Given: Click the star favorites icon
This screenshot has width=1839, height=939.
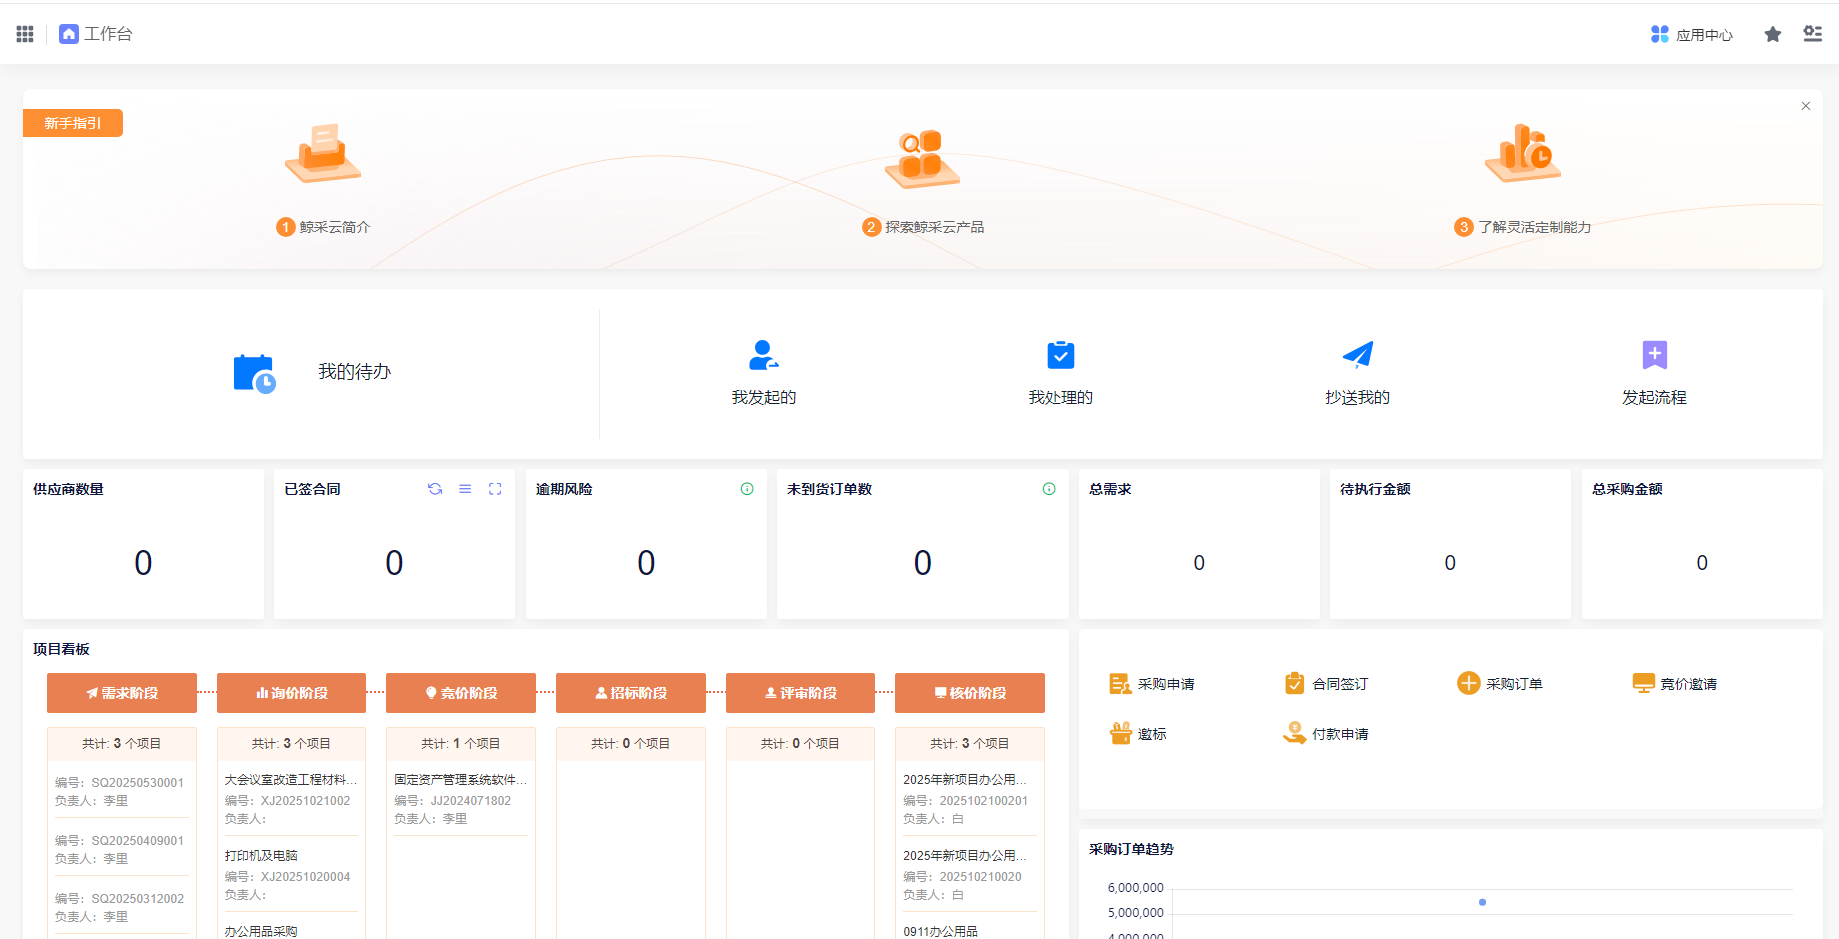Looking at the screenshot, I should (1772, 34).
